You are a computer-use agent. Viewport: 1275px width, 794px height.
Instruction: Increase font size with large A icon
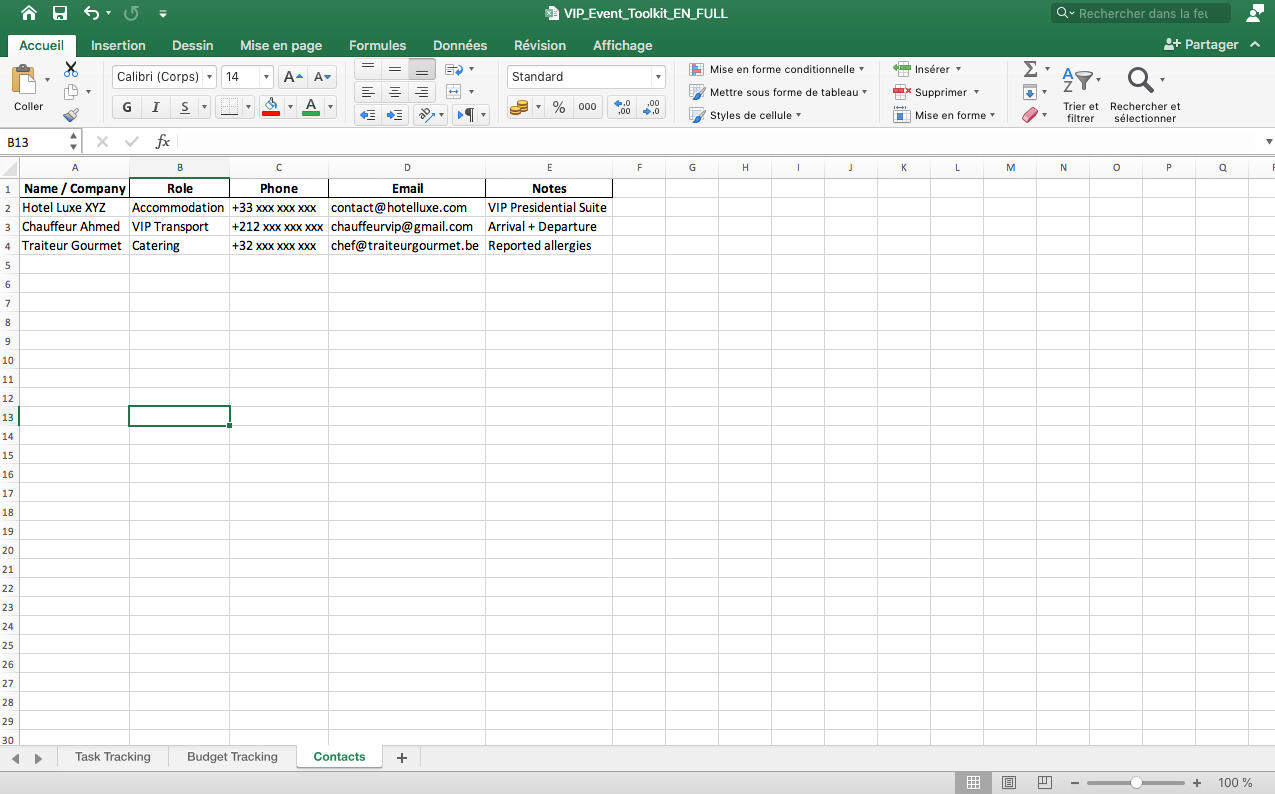click(x=292, y=77)
